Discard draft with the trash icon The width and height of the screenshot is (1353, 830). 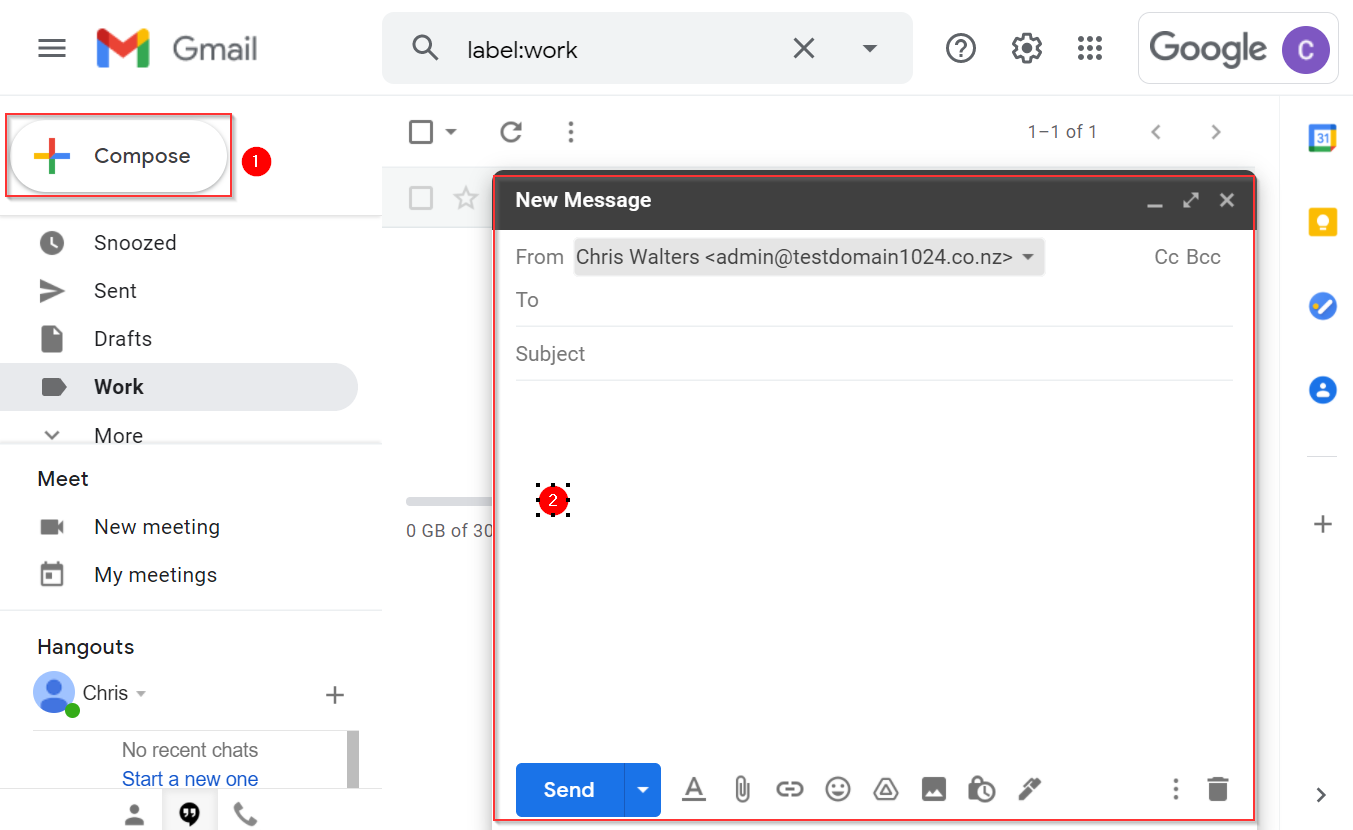click(1217, 789)
